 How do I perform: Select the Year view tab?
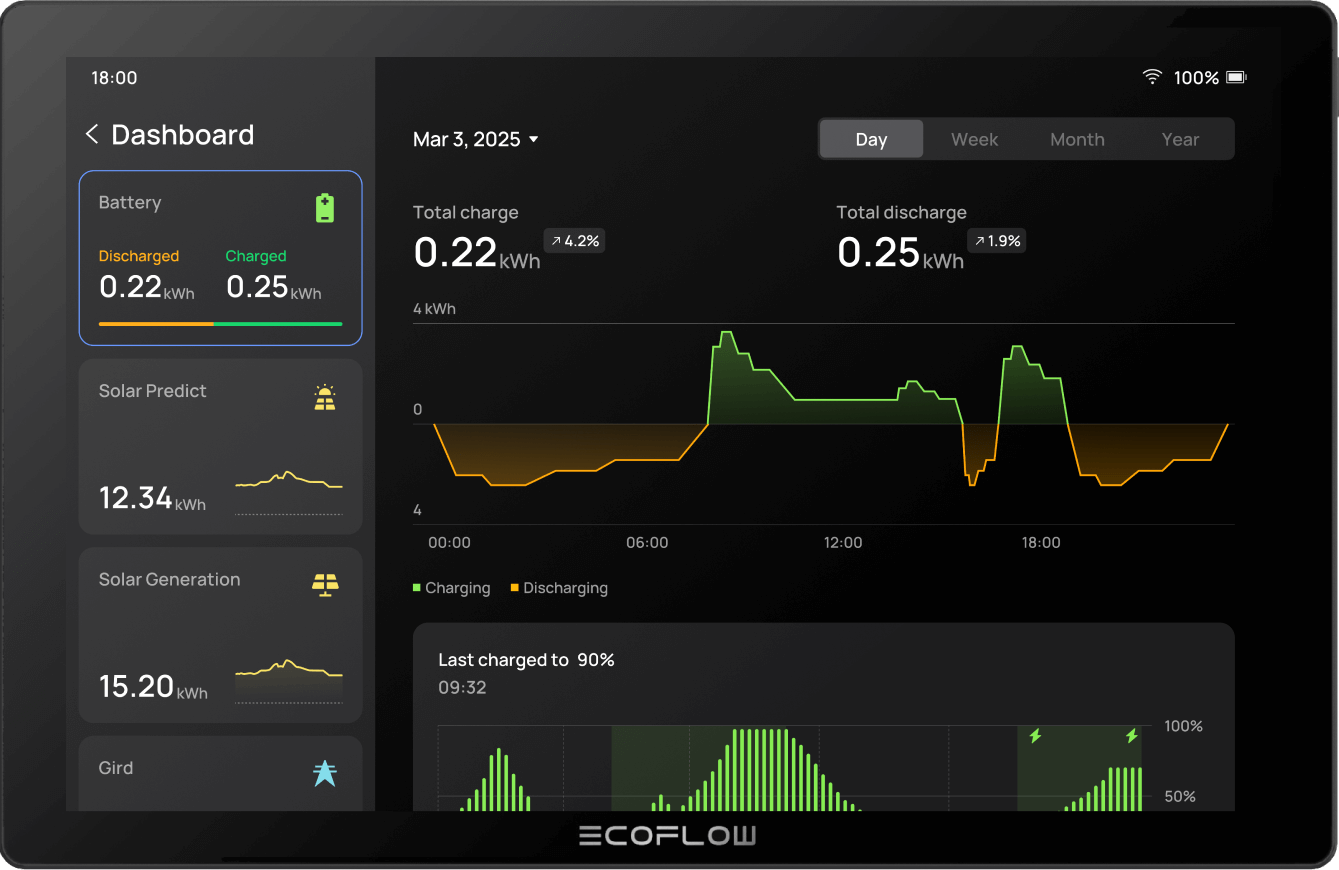coord(1180,140)
